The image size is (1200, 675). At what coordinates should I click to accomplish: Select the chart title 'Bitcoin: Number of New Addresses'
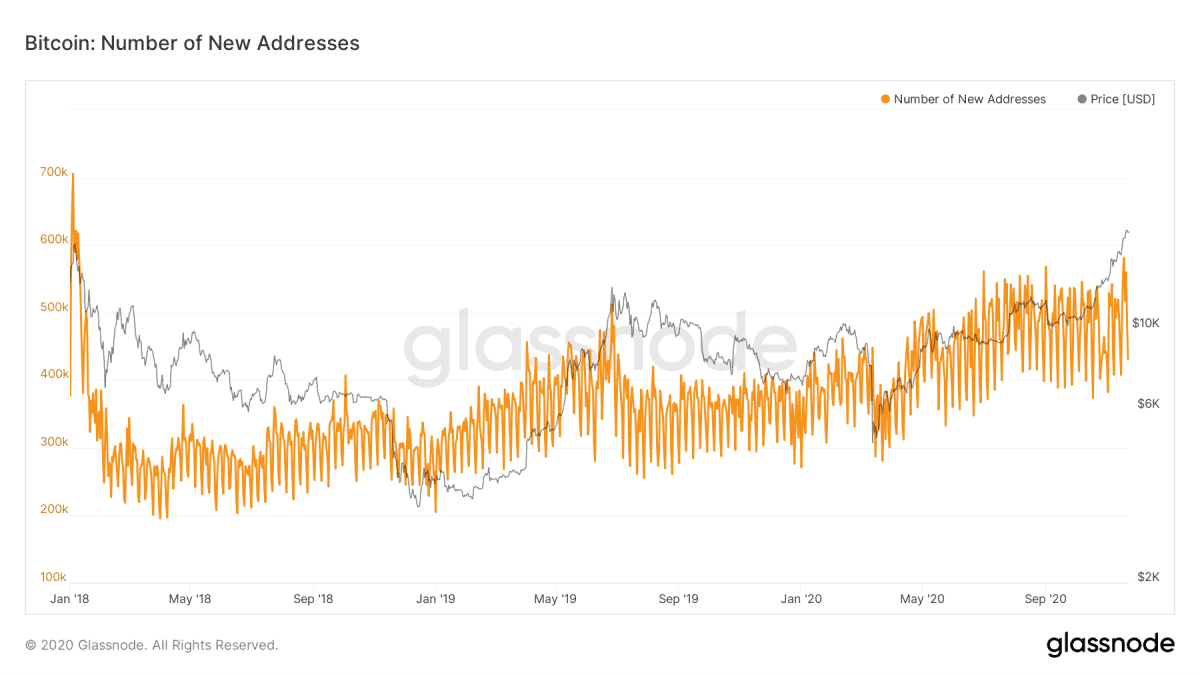coord(192,43)
